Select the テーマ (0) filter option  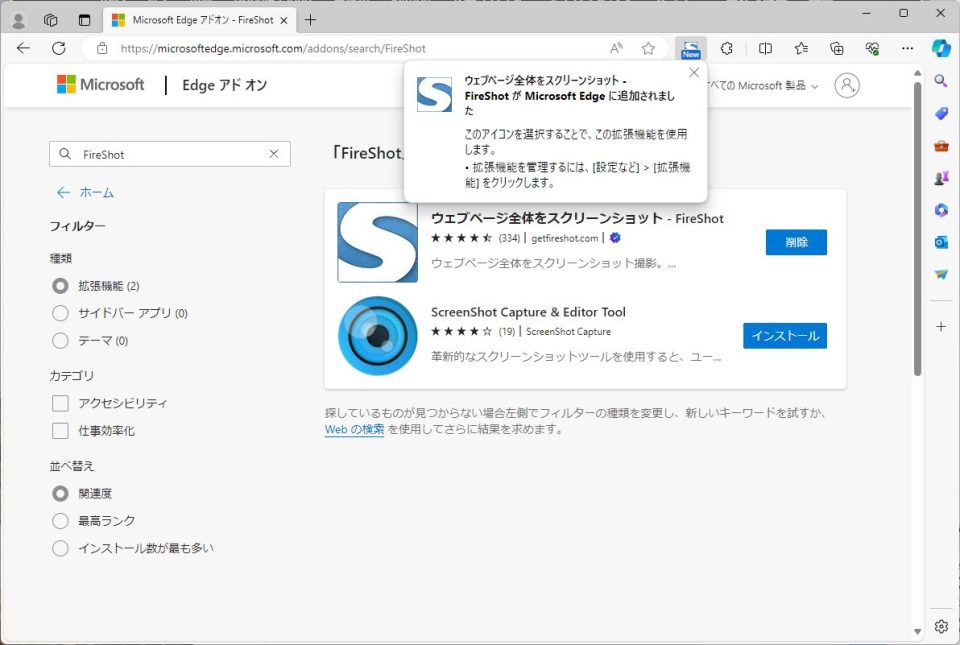coord(60,341)
